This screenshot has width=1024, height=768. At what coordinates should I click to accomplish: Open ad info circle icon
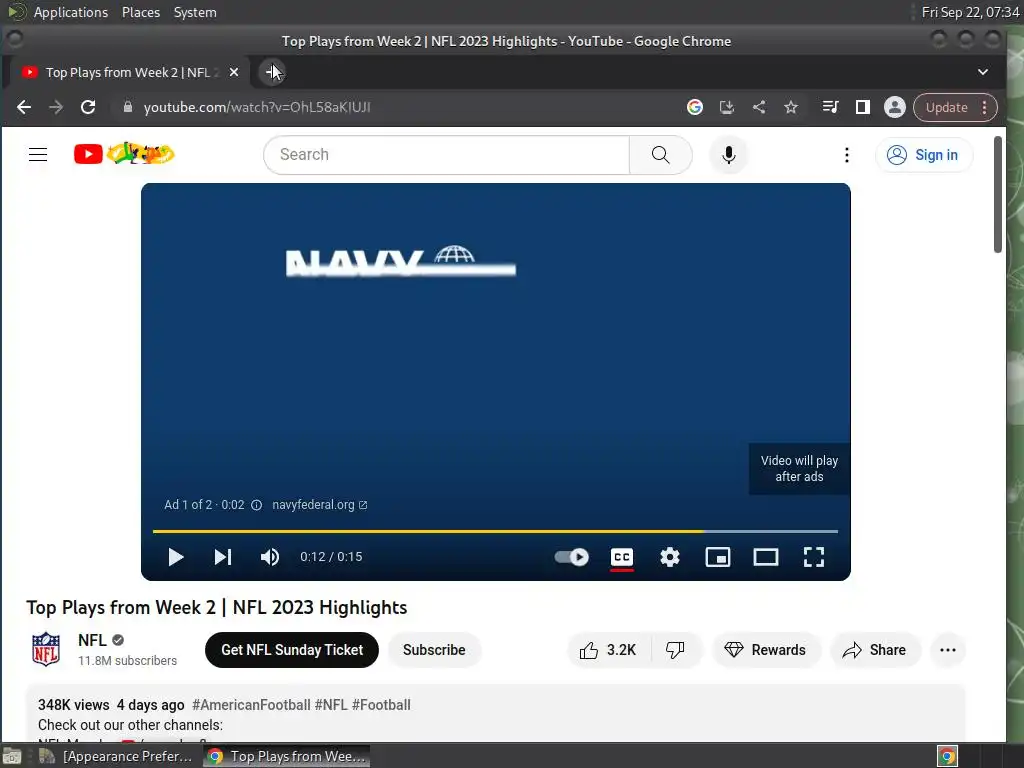pyautogui.click(x=257, y=505)
